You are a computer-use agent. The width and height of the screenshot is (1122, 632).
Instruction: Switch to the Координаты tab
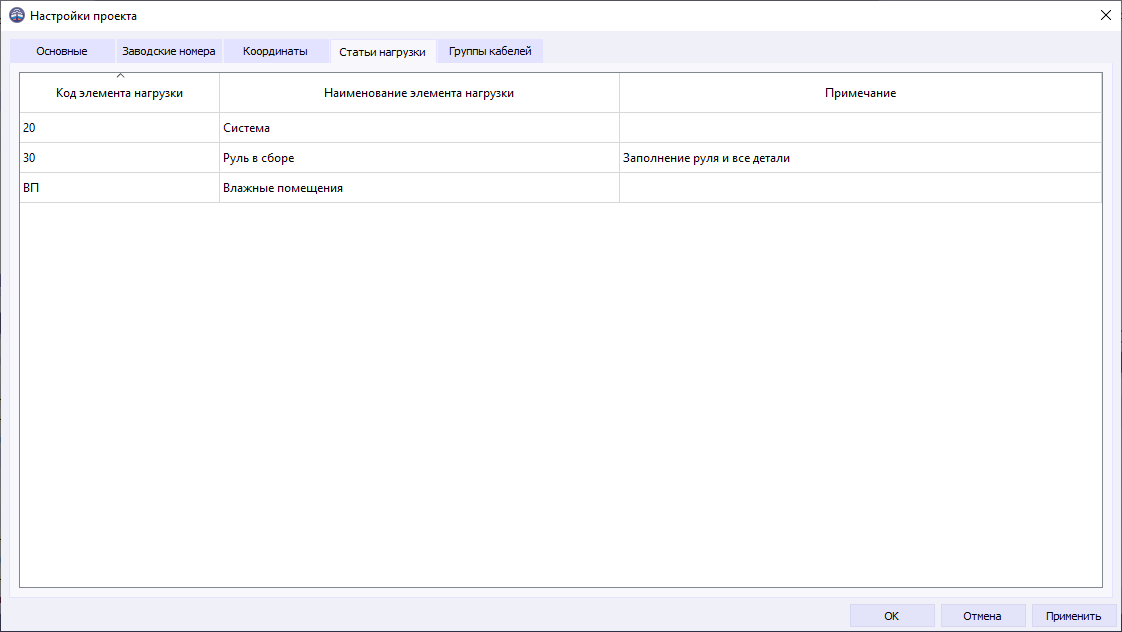(275, 50)
